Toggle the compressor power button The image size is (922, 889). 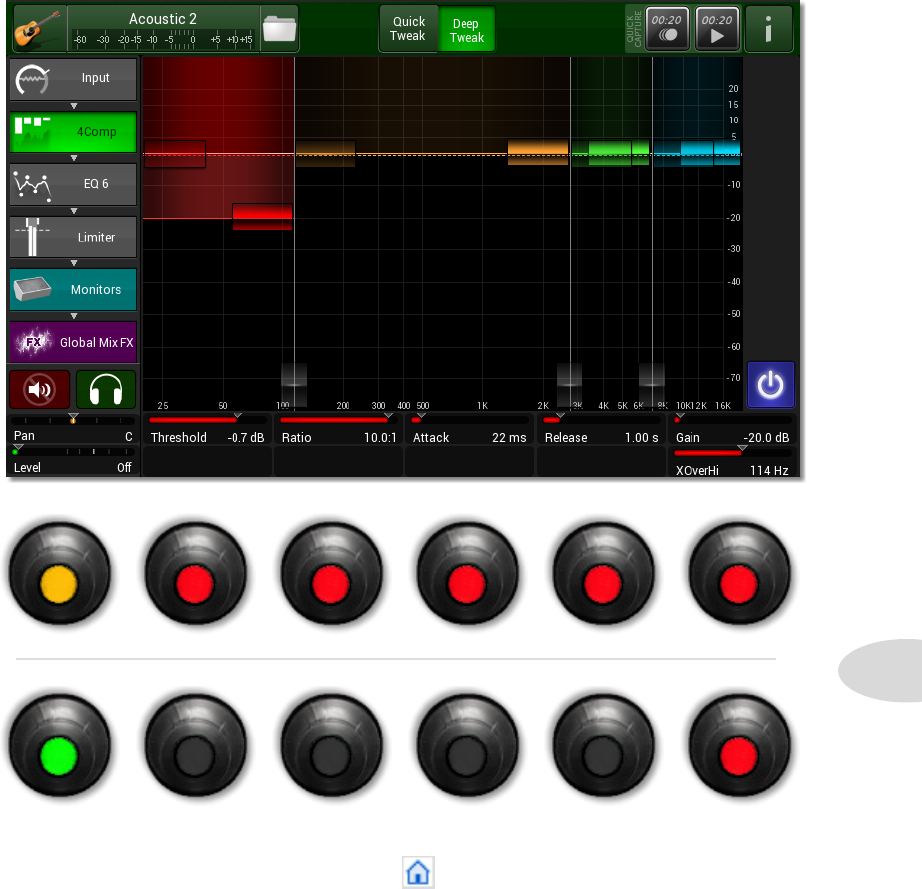coord(770,385)
